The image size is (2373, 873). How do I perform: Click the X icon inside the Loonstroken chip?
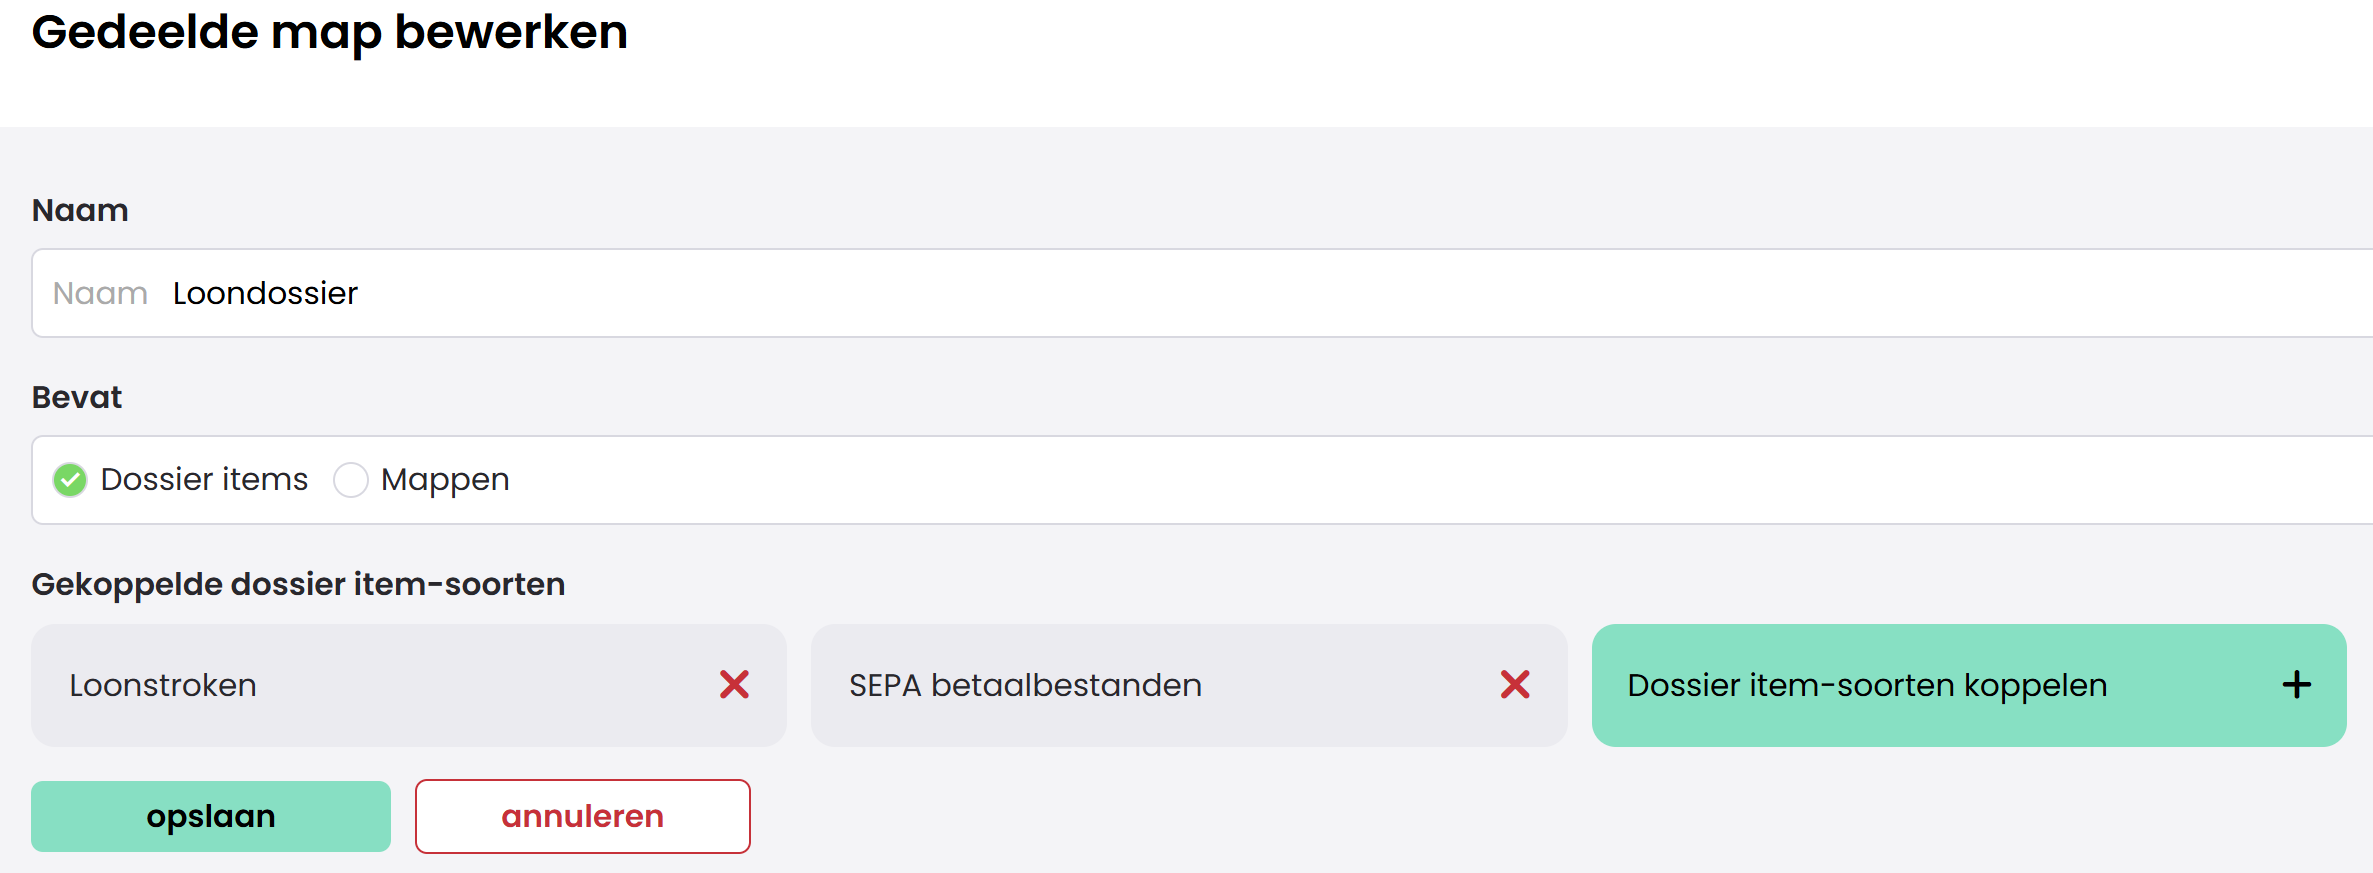pyautogui.click(x=735, y=685)
